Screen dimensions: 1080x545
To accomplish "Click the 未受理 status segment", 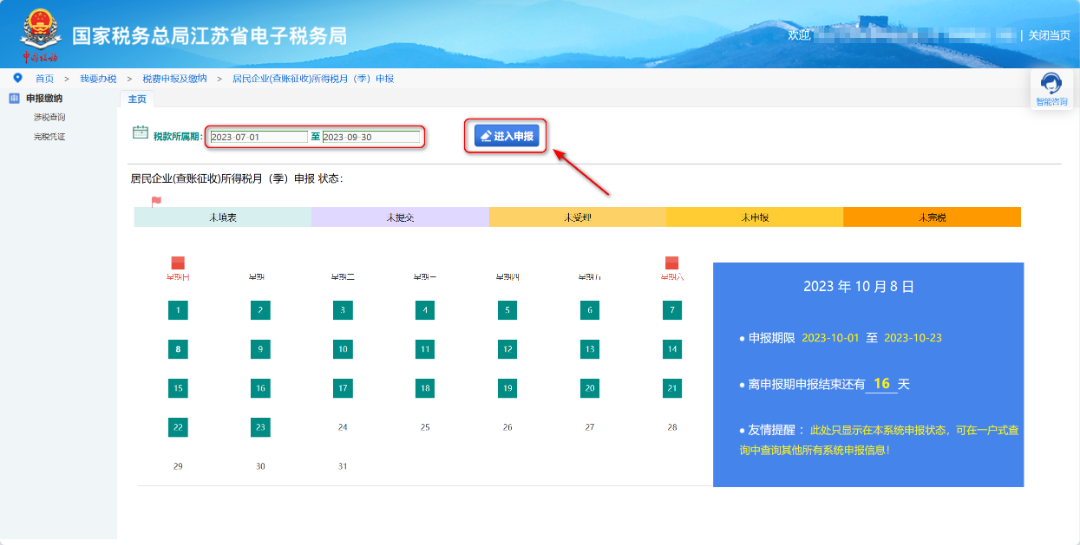I will point(577,217).
